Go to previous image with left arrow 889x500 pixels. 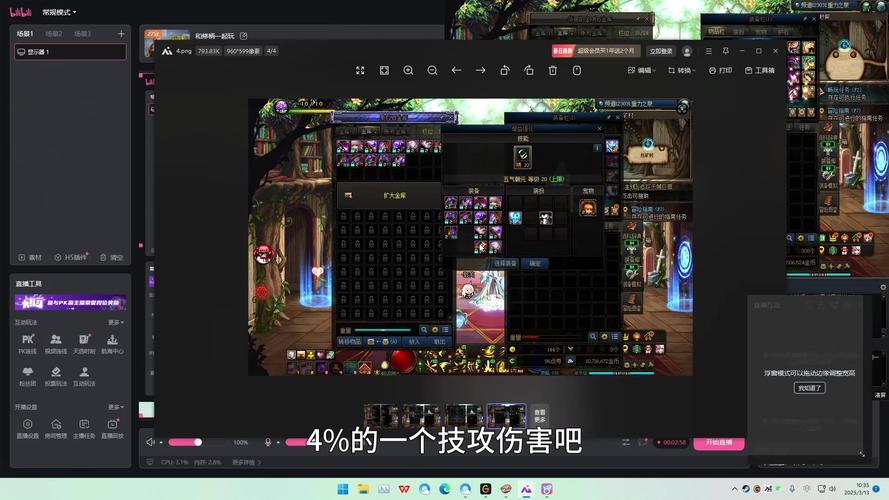click(x=456, y=70)
